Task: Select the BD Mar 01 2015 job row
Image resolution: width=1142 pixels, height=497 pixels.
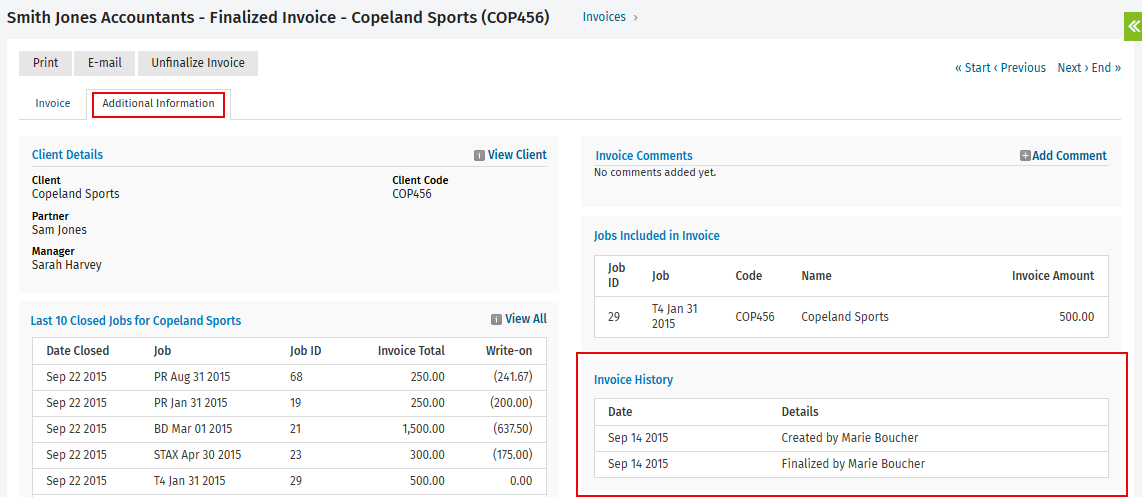Action: click(289, 428)
